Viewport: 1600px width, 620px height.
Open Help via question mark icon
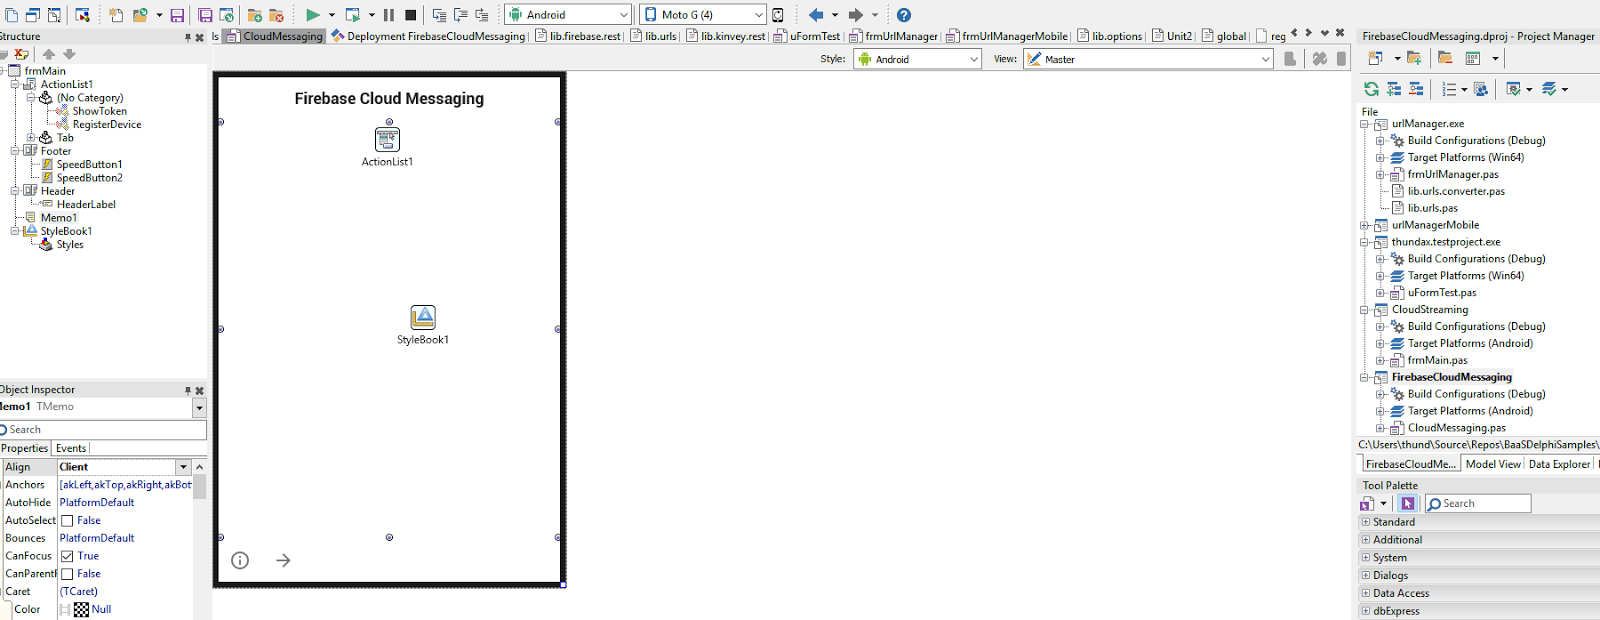904,15
